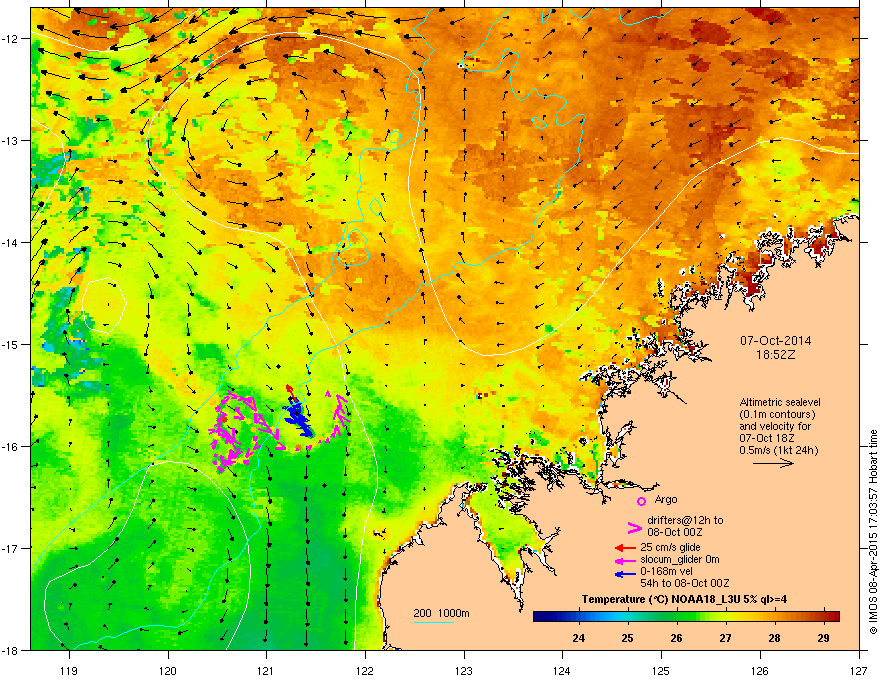Click the '25 cm/s glide' legend label
Viewport: 880px width, 680px height.
coord(670,547)
